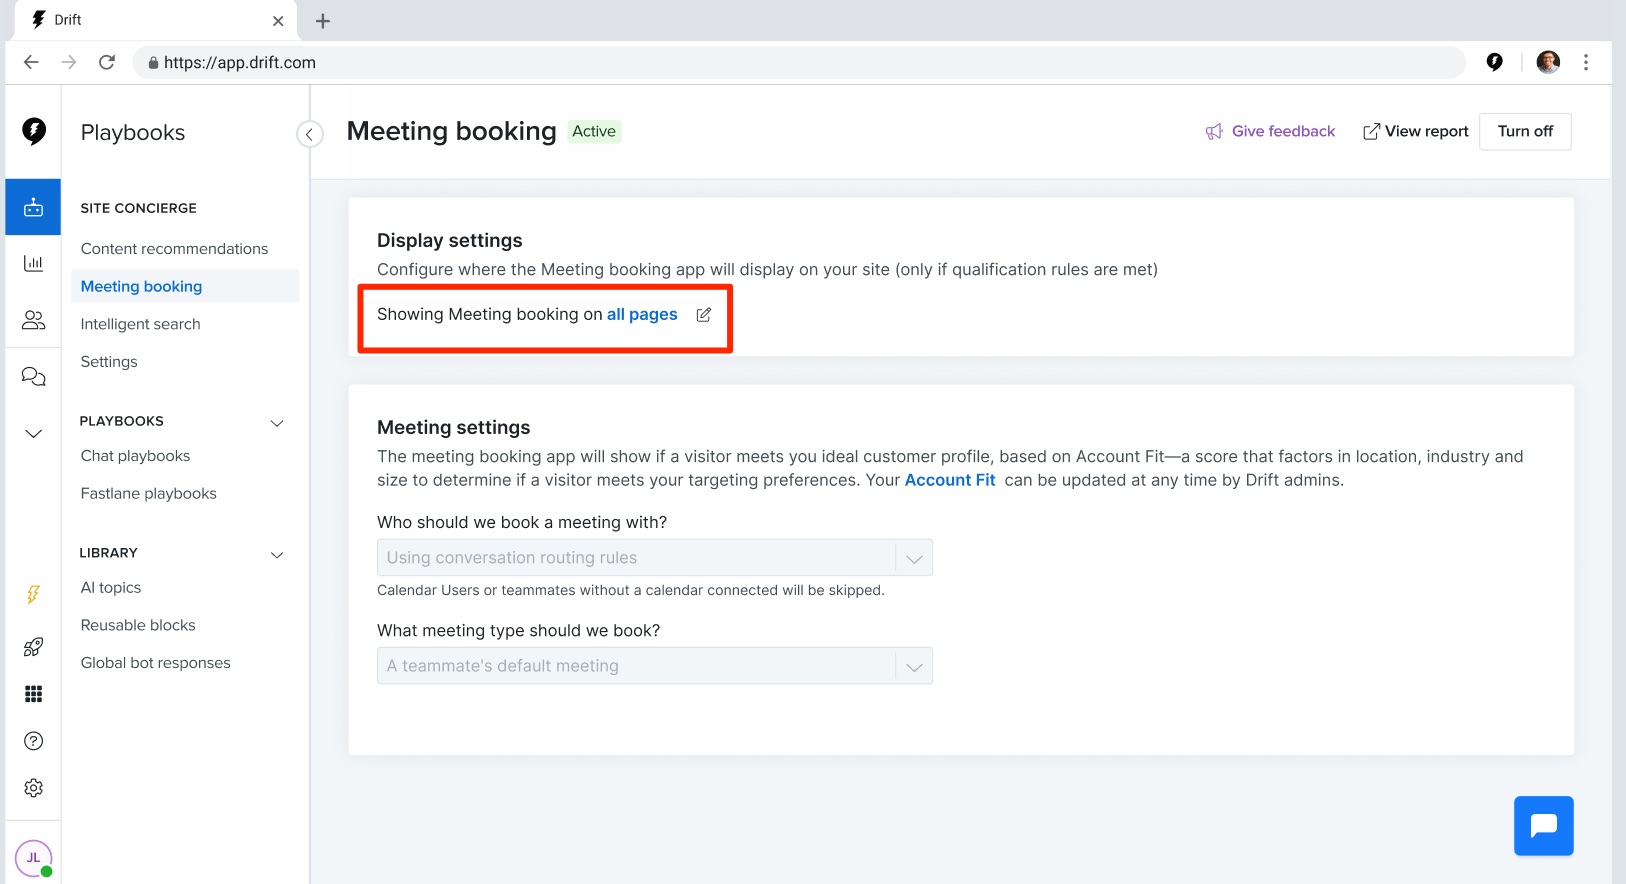Viewport: 1626px width, 884px height.
Task: Open the help question mark icon
Action: (x=33, y=741)
